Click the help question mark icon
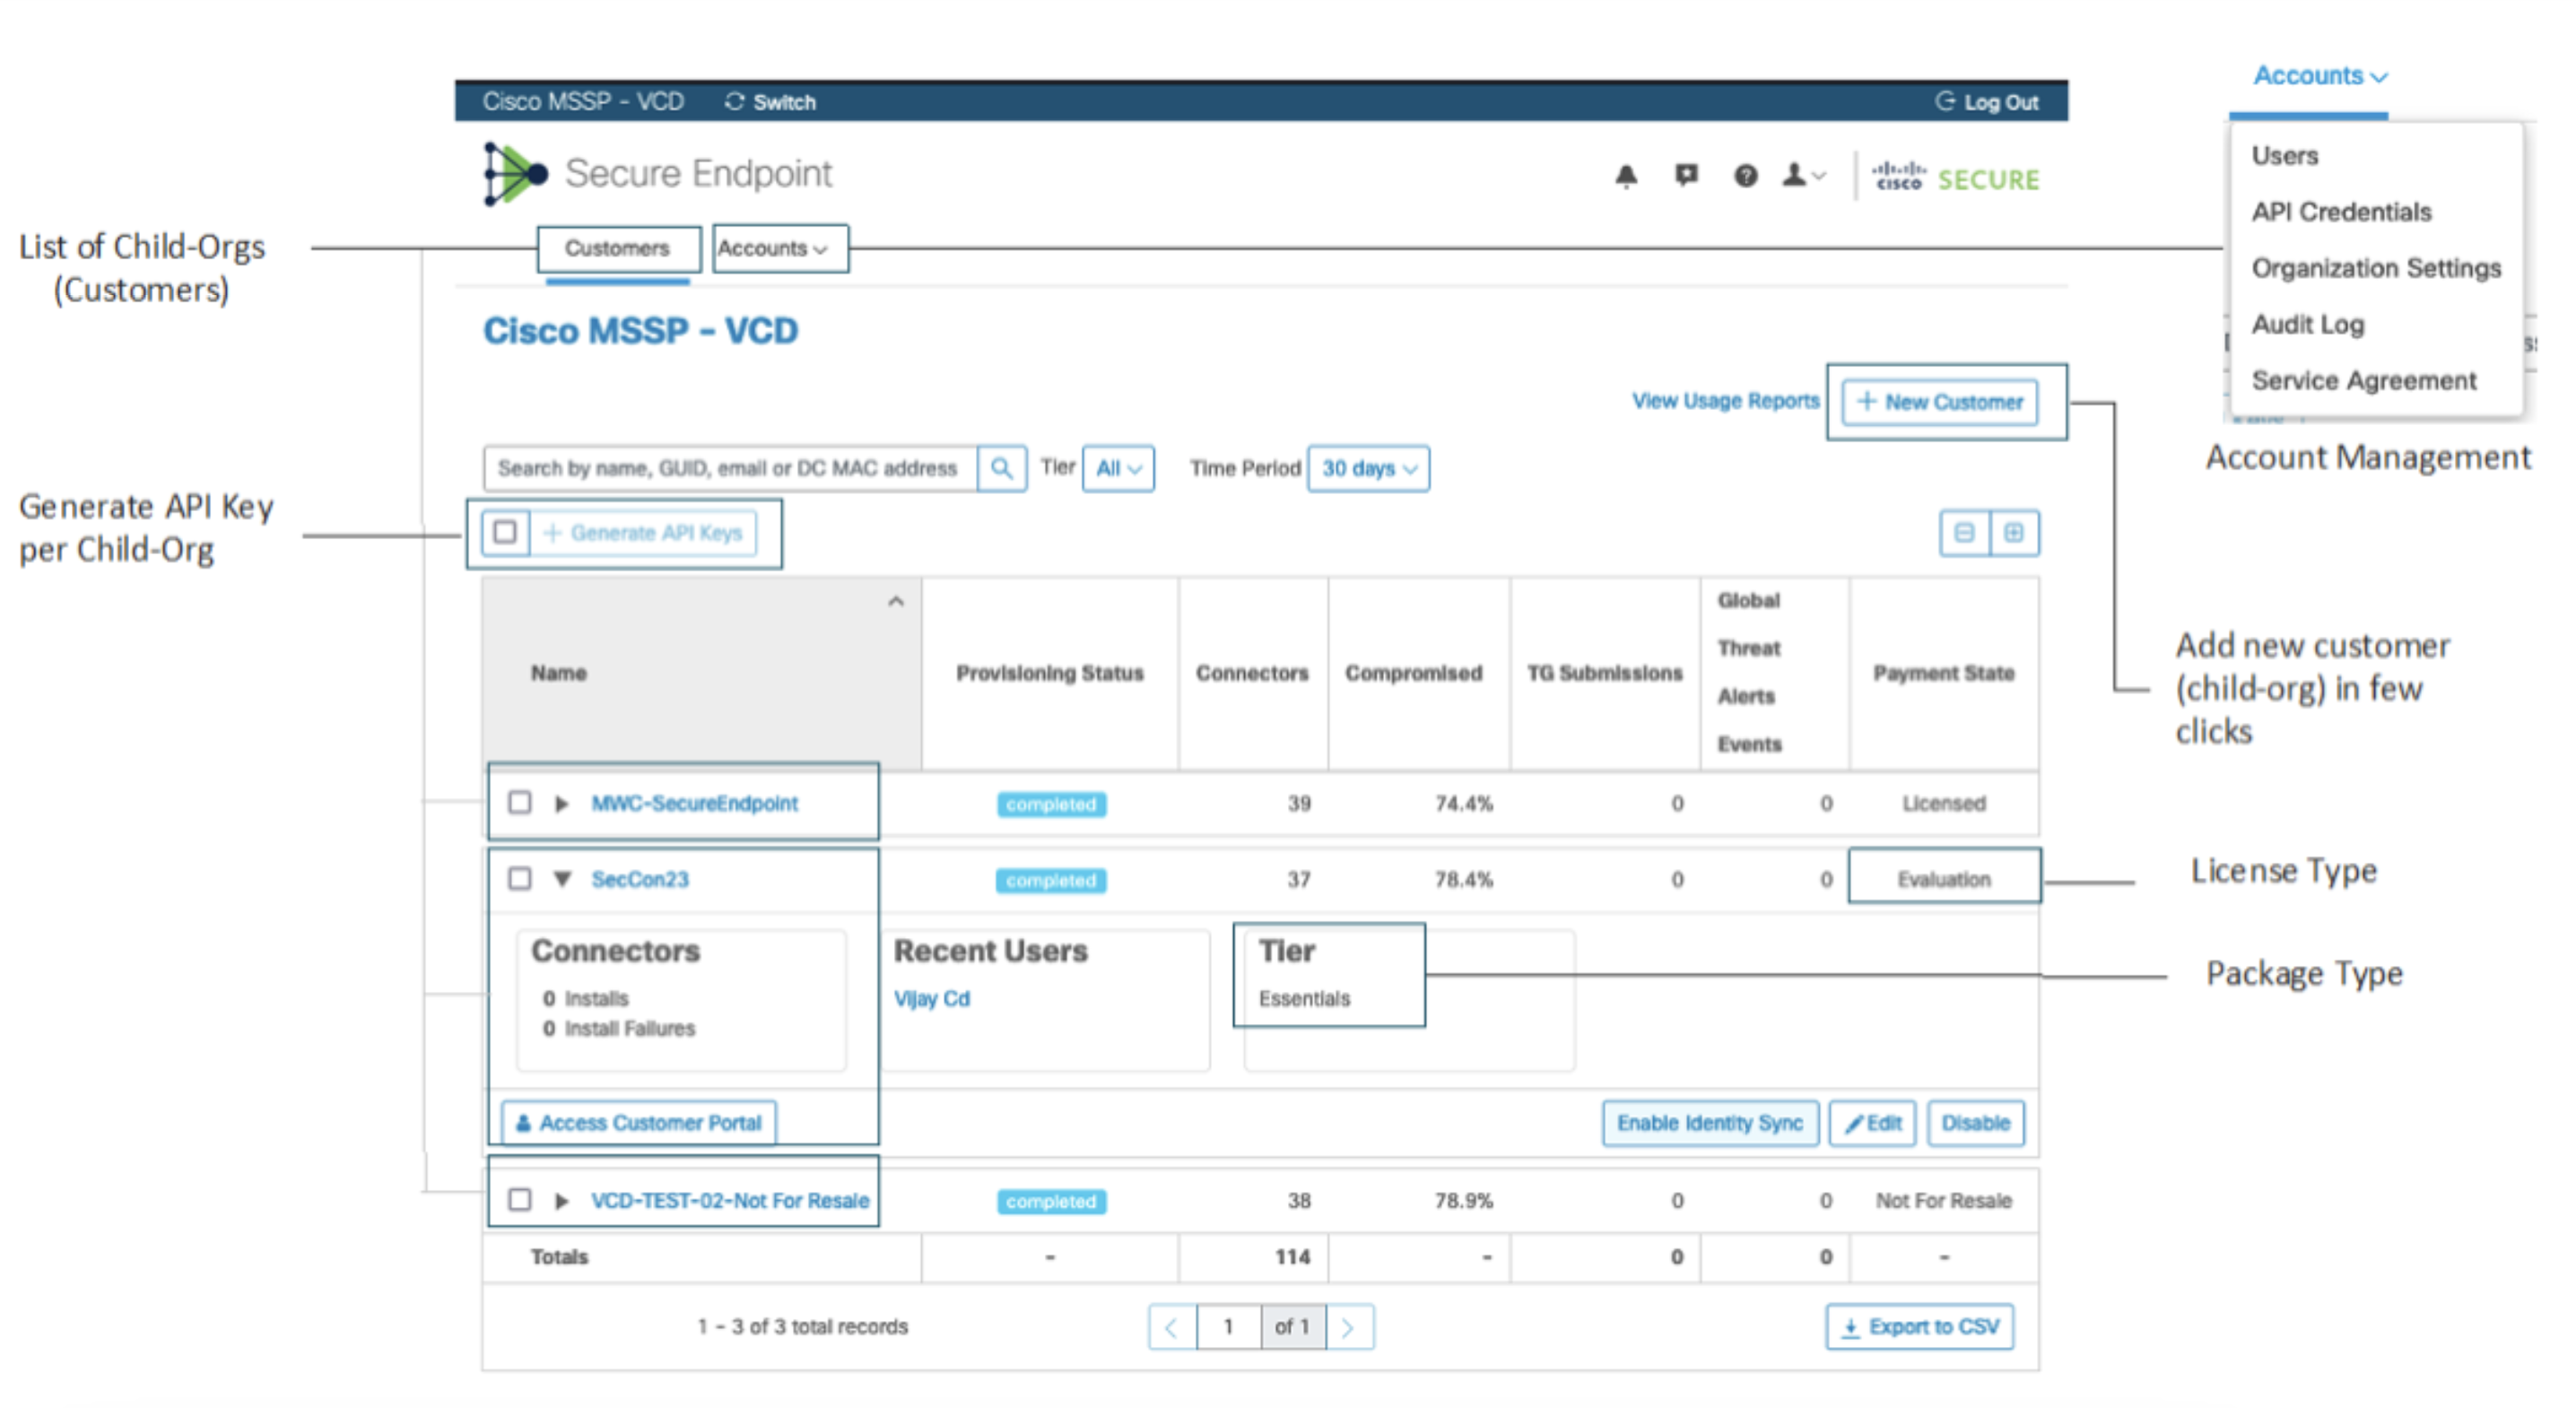This screenshot has height=1408, width=2576. pos(1745,177)
